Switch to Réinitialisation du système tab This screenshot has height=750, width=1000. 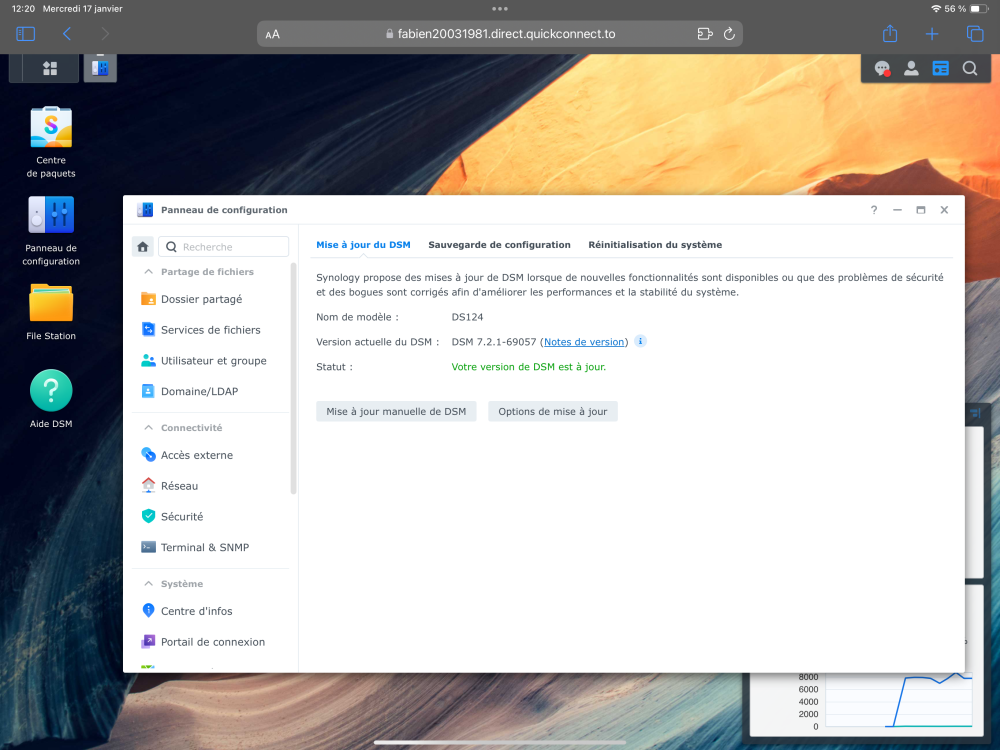click(655, 245)
